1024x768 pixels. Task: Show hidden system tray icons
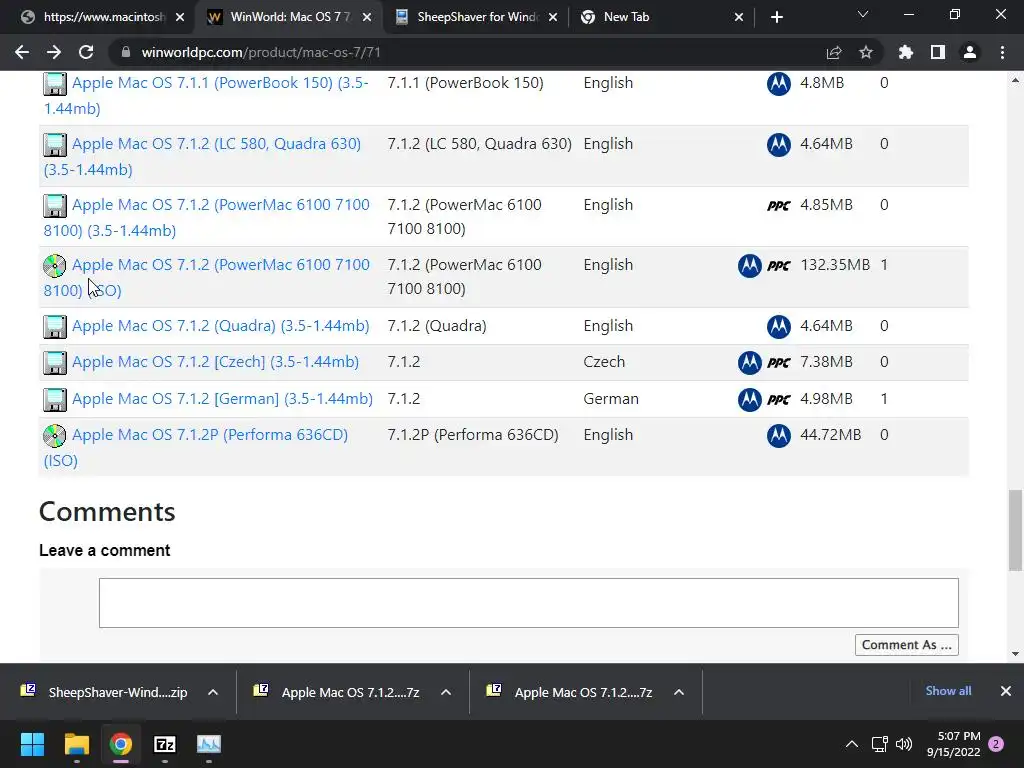pyautogui.click(x=852, y=744)
